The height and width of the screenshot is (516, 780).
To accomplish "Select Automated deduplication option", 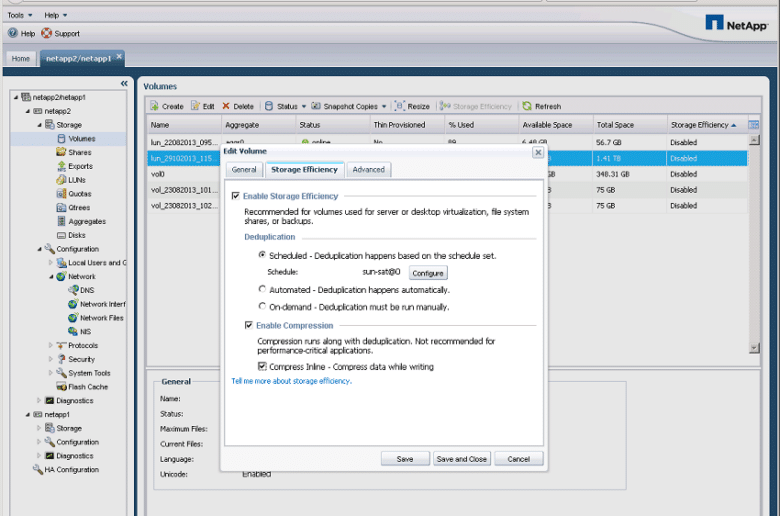I will (x=262, y=289).
